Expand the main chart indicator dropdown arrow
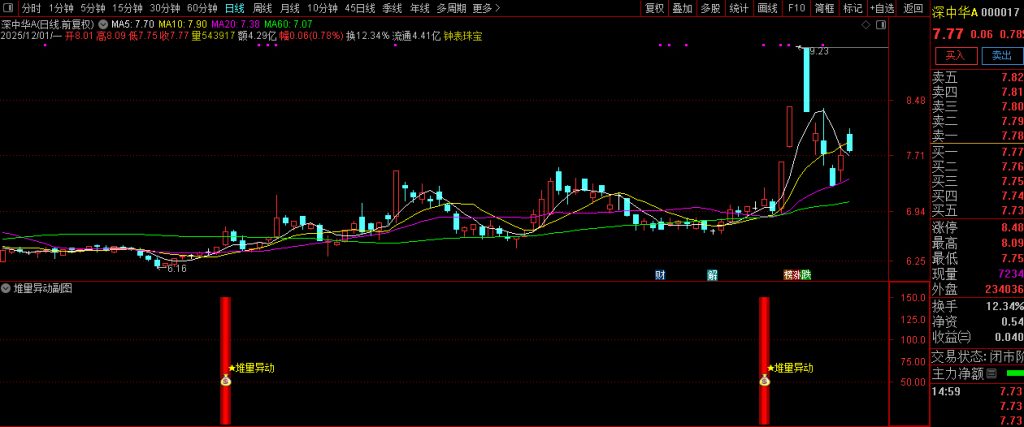This screenshot has height=427, width=1024. [102, 25]
